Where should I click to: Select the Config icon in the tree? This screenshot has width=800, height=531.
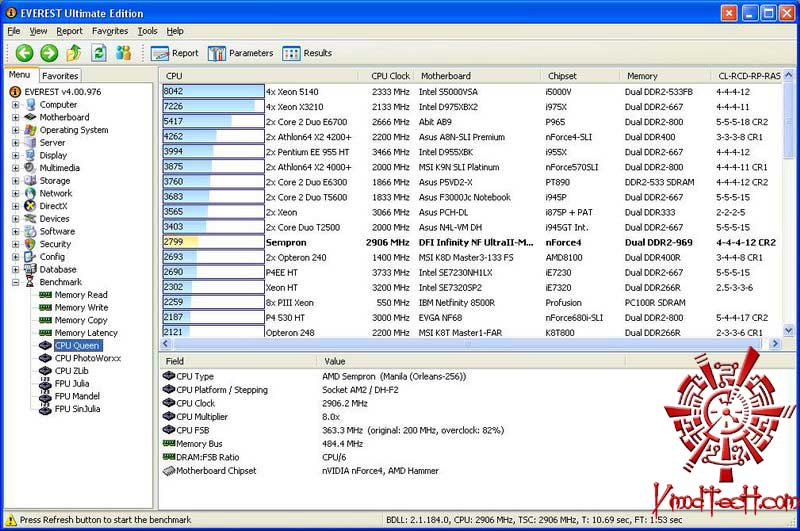[x=31, y=257]
